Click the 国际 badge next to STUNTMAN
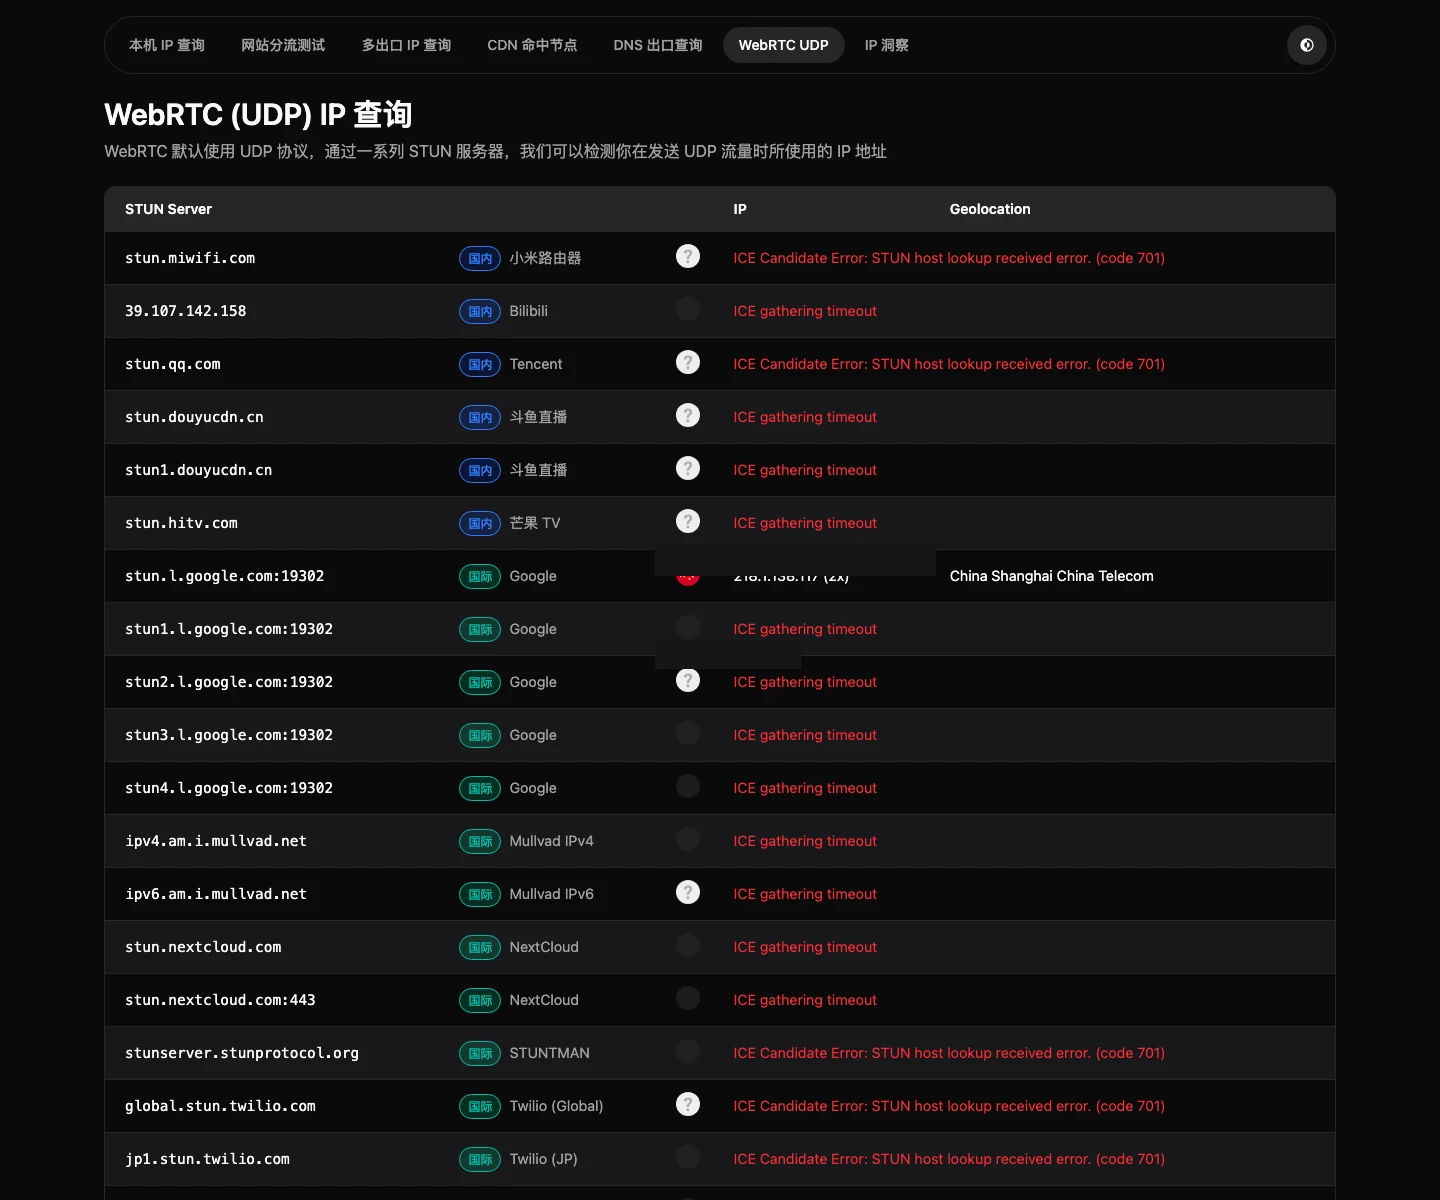Screen dimensions: 1440x1200 point(480,1053)
